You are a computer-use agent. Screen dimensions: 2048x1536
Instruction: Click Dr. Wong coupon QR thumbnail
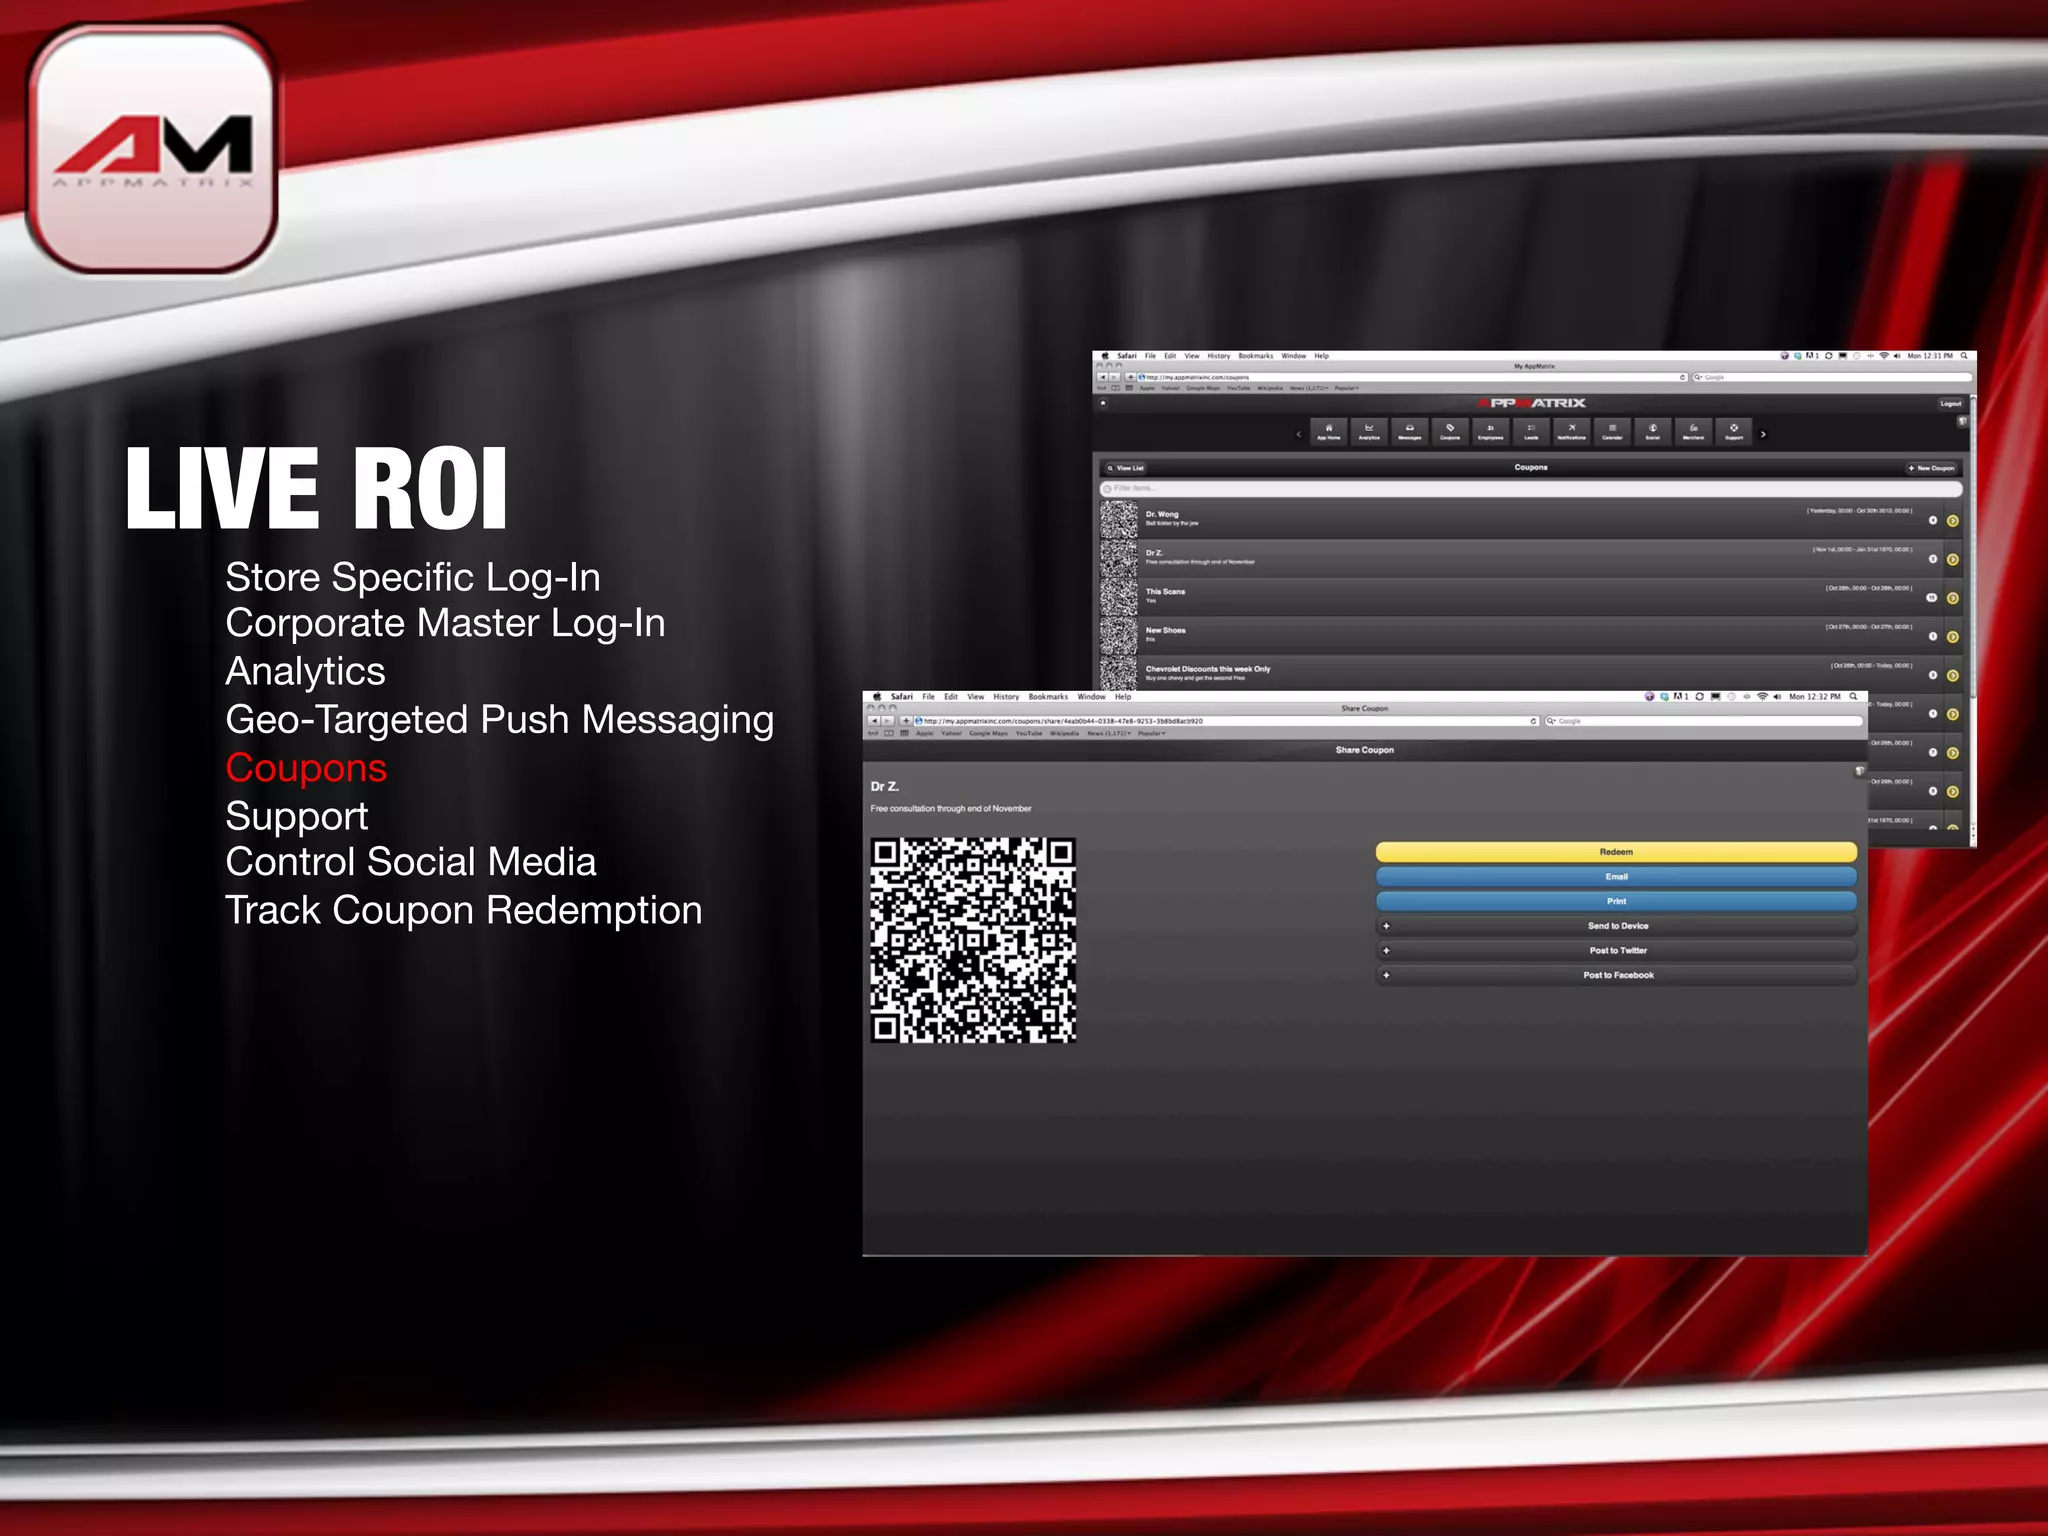point(1119,520)
